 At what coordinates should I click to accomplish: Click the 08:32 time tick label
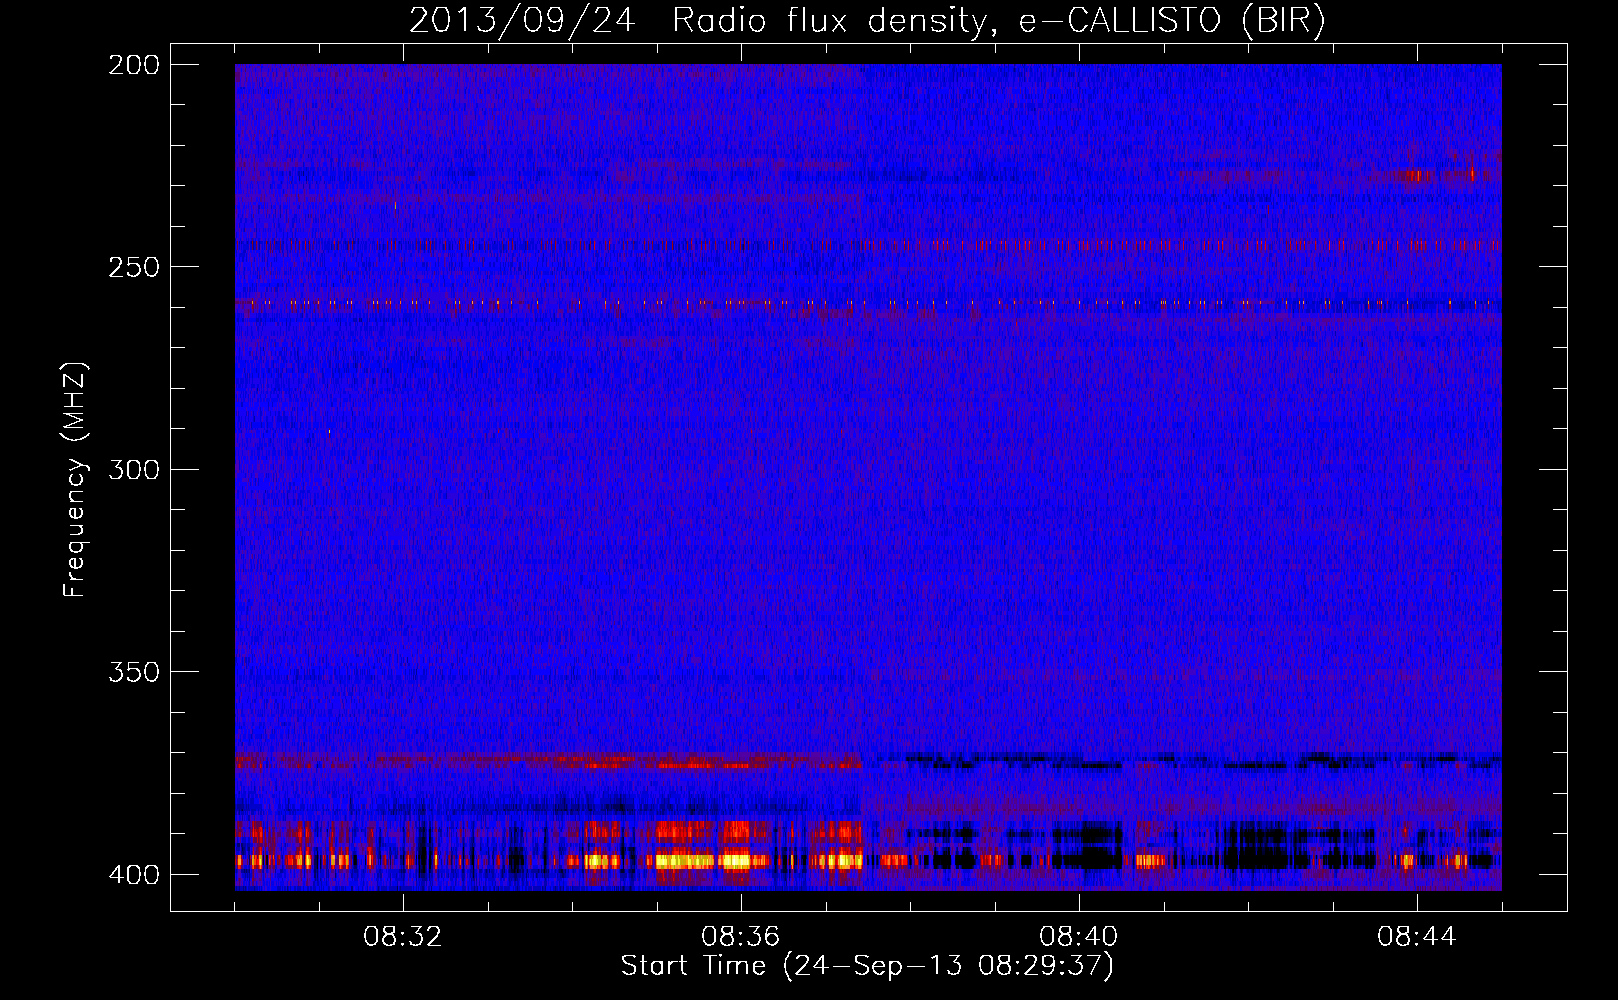(403, 937)
